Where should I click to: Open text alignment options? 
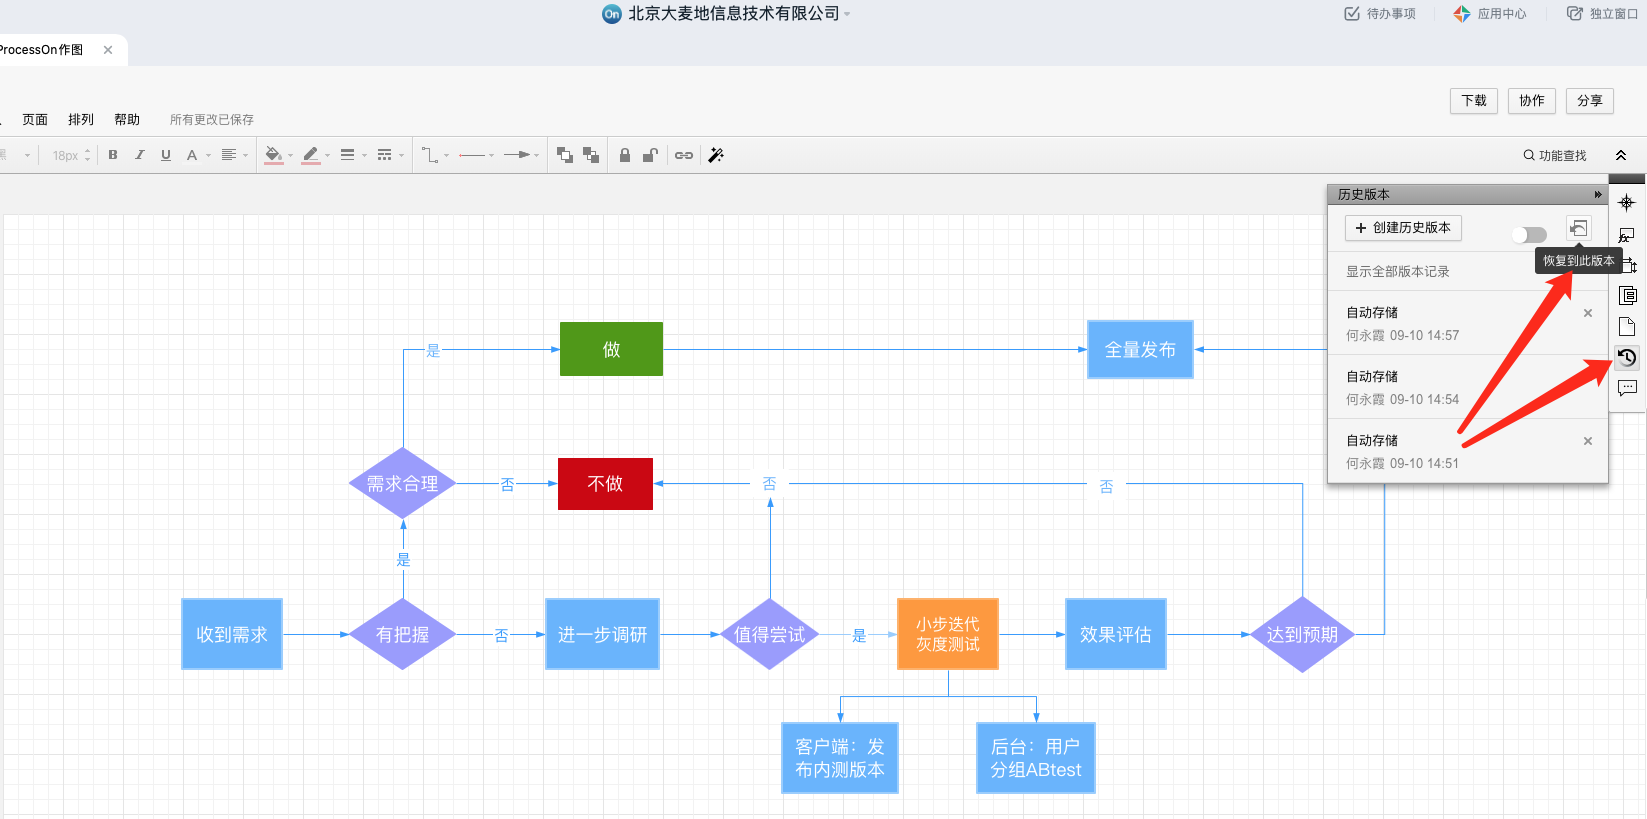pyautogui.click(x=233, y=155)
